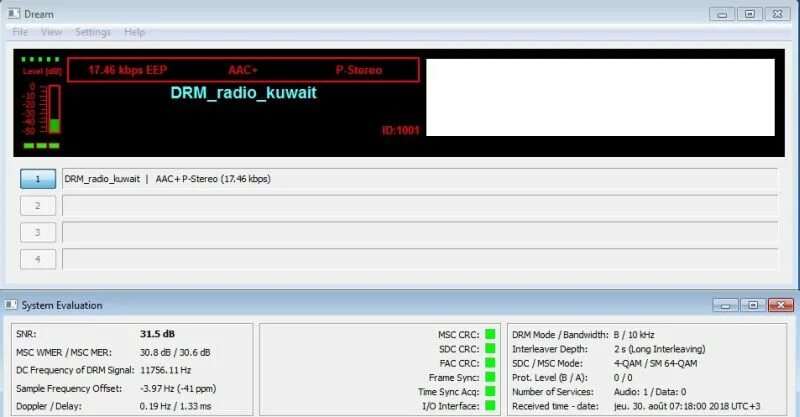Click the P-Stereo audio mode label
Viewport: 800px width, 417px height.
pos(359,70)
